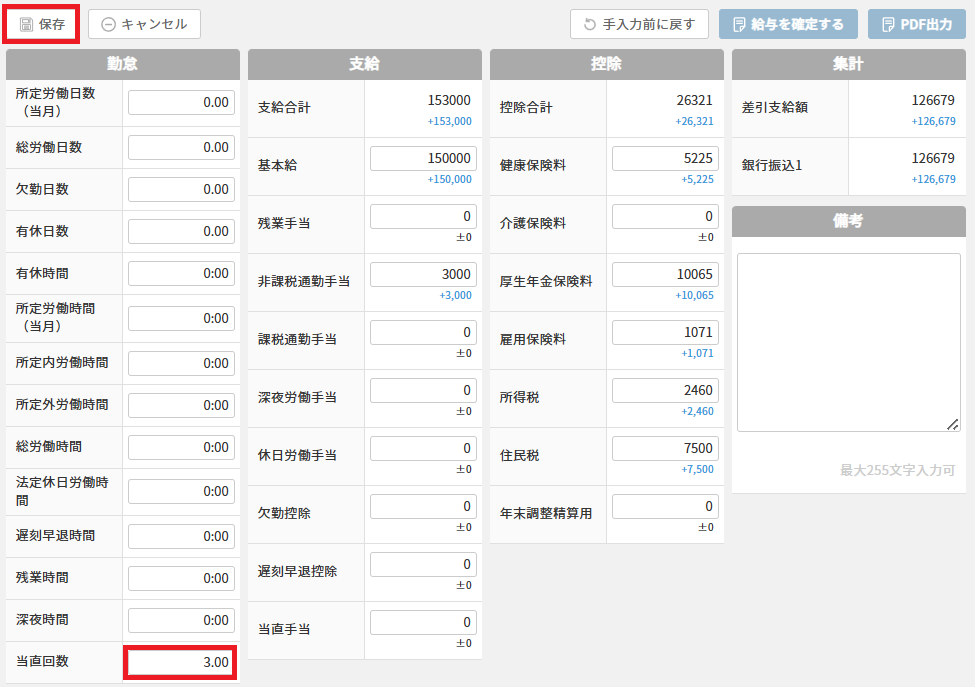
Task: Edit the 有休日数 field
Action: pyautogui.click(x=181, y=231)
